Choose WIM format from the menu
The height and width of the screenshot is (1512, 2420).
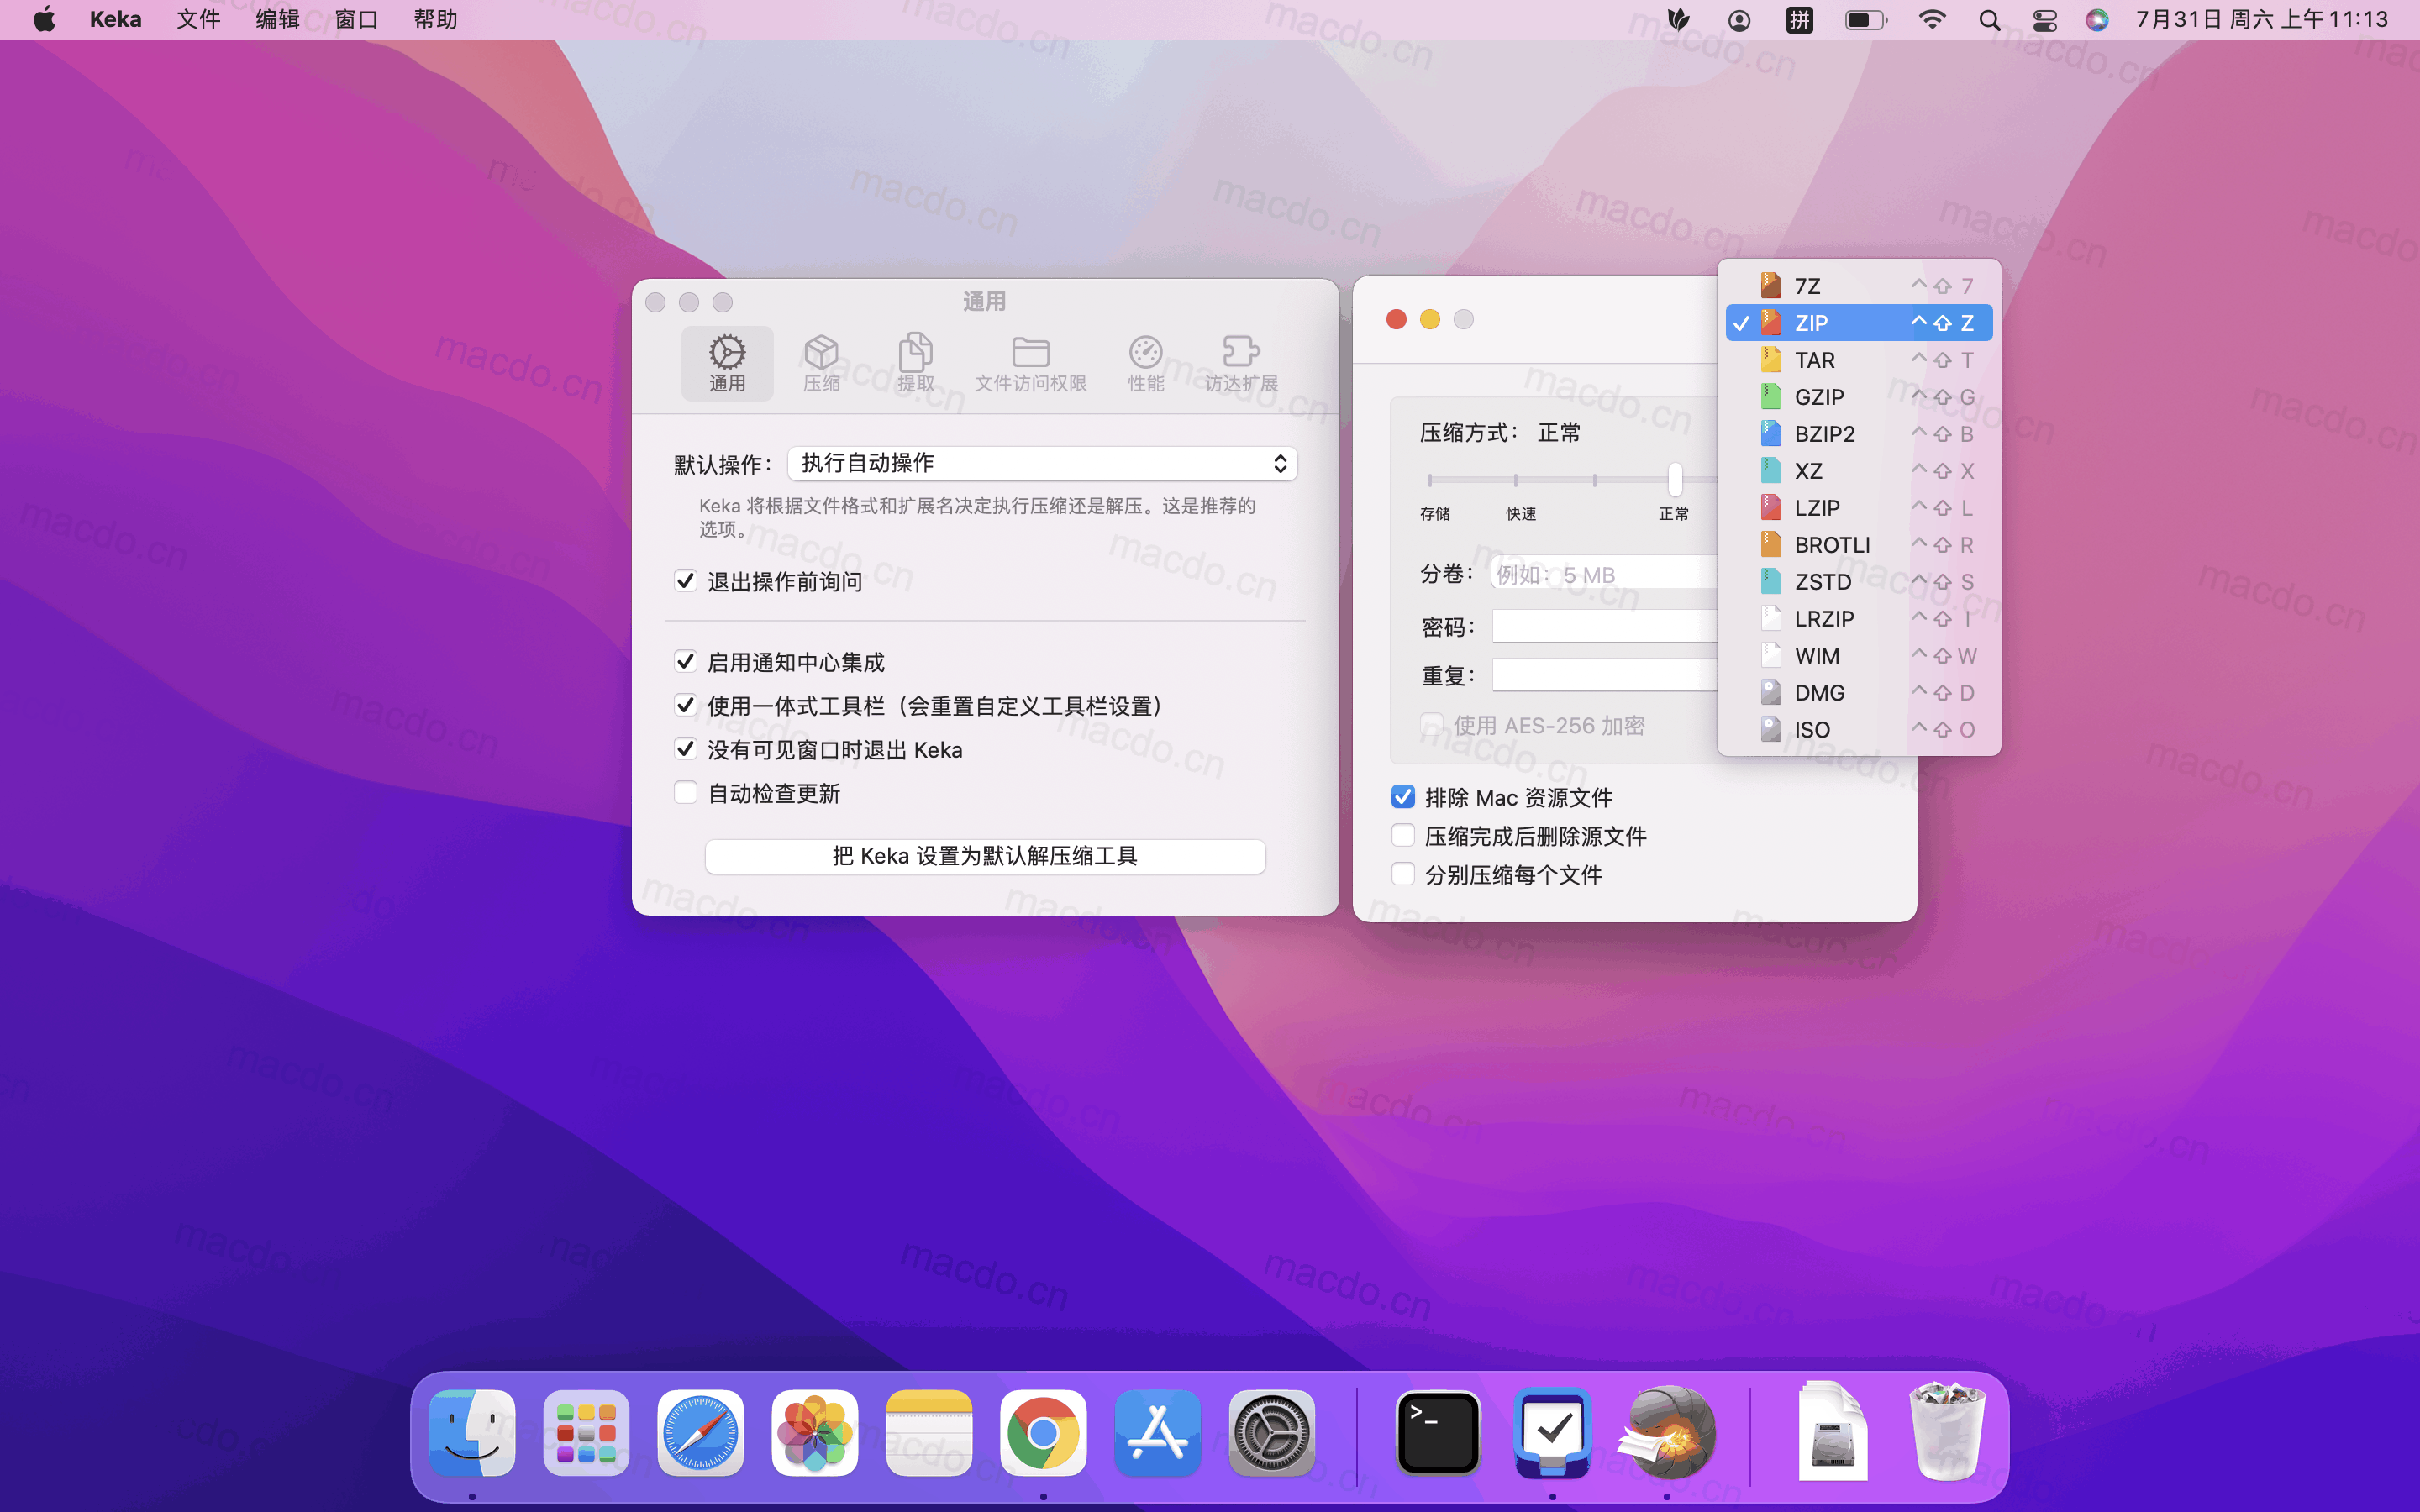[1859, 656]
